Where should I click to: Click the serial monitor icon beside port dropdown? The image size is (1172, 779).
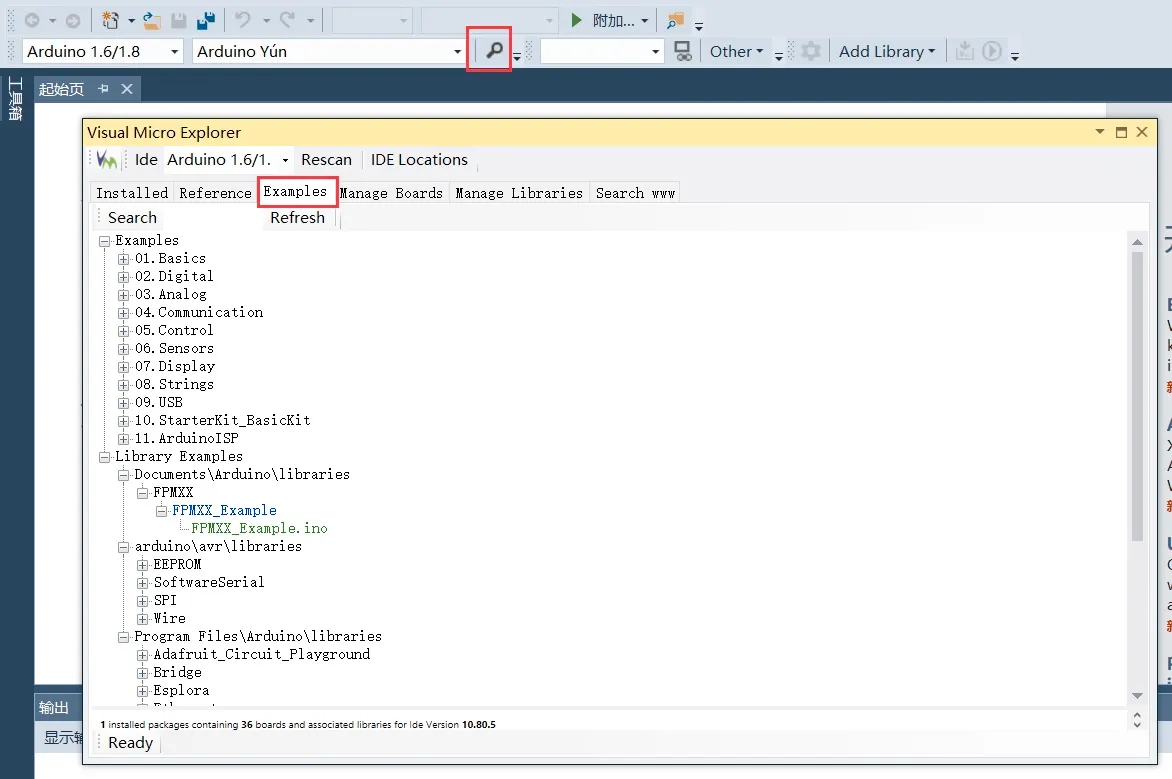click(x=683, y=51)
